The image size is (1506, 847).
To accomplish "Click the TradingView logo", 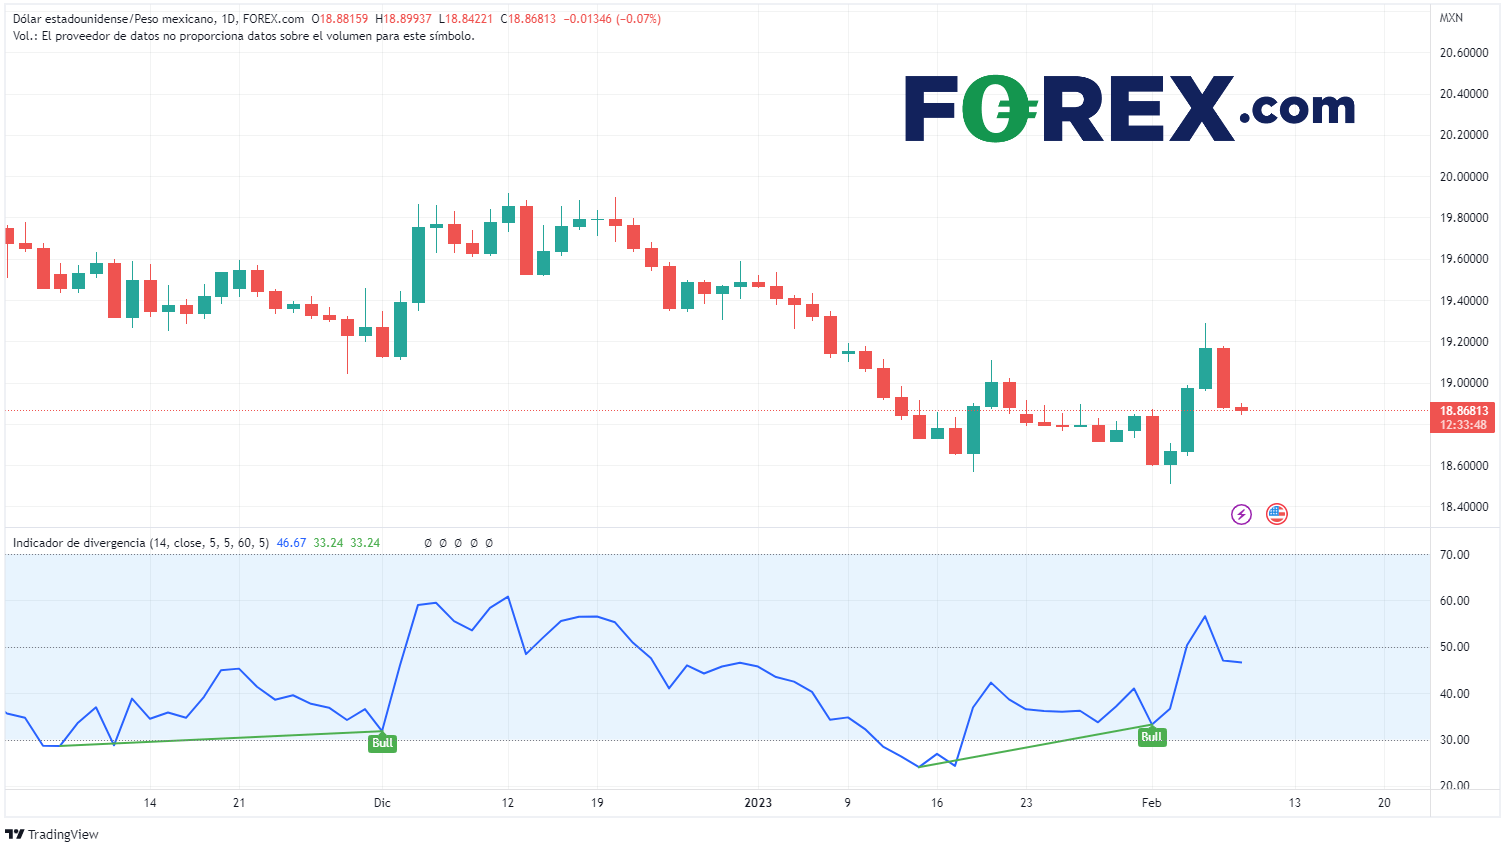I will tap(52, 834).
